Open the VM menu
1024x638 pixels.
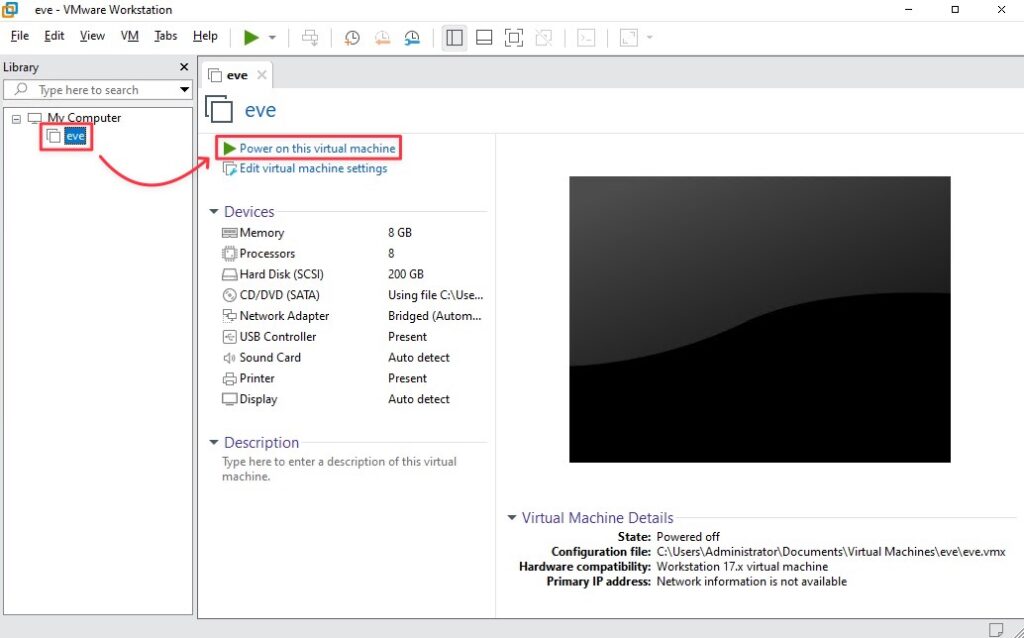[x=130, y=36]
